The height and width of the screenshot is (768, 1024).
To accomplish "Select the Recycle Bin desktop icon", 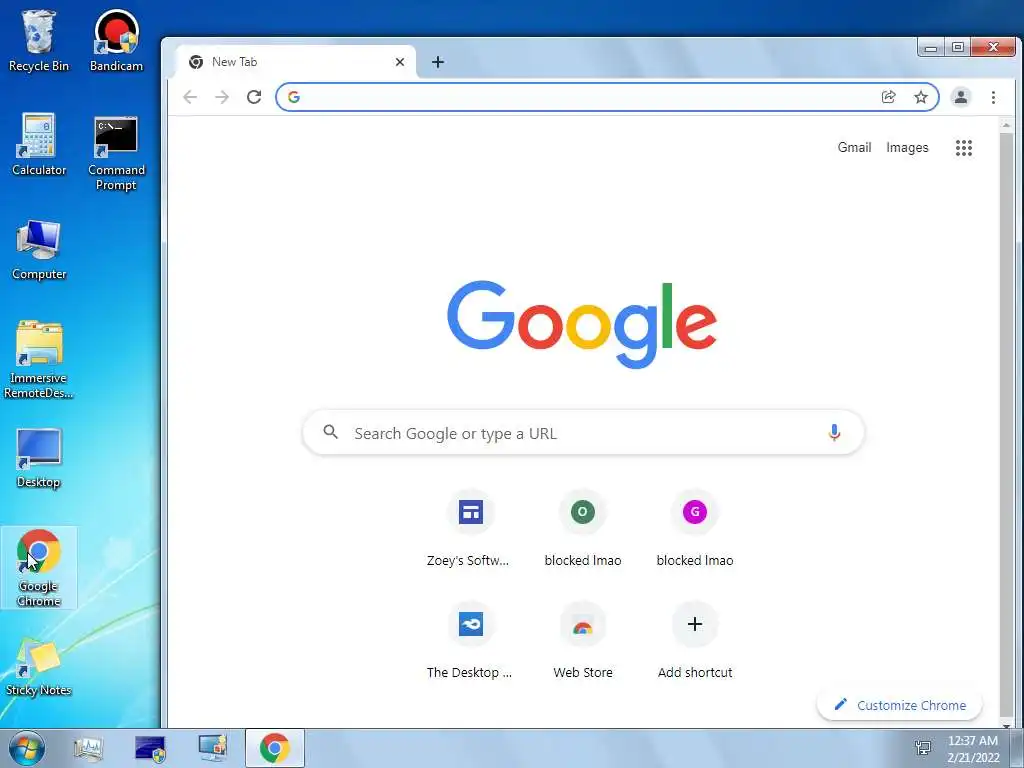I will click(x=39, y=41).
